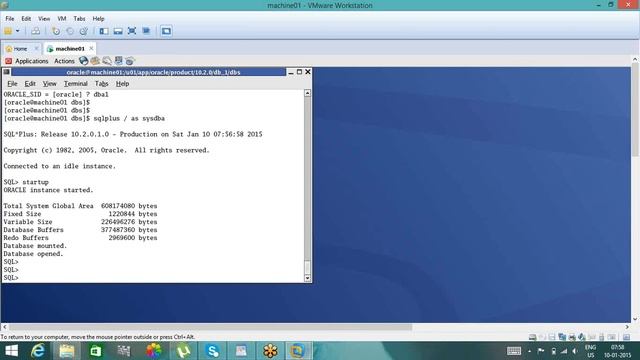Open the terminal Edit menu

tap(30, 84)
